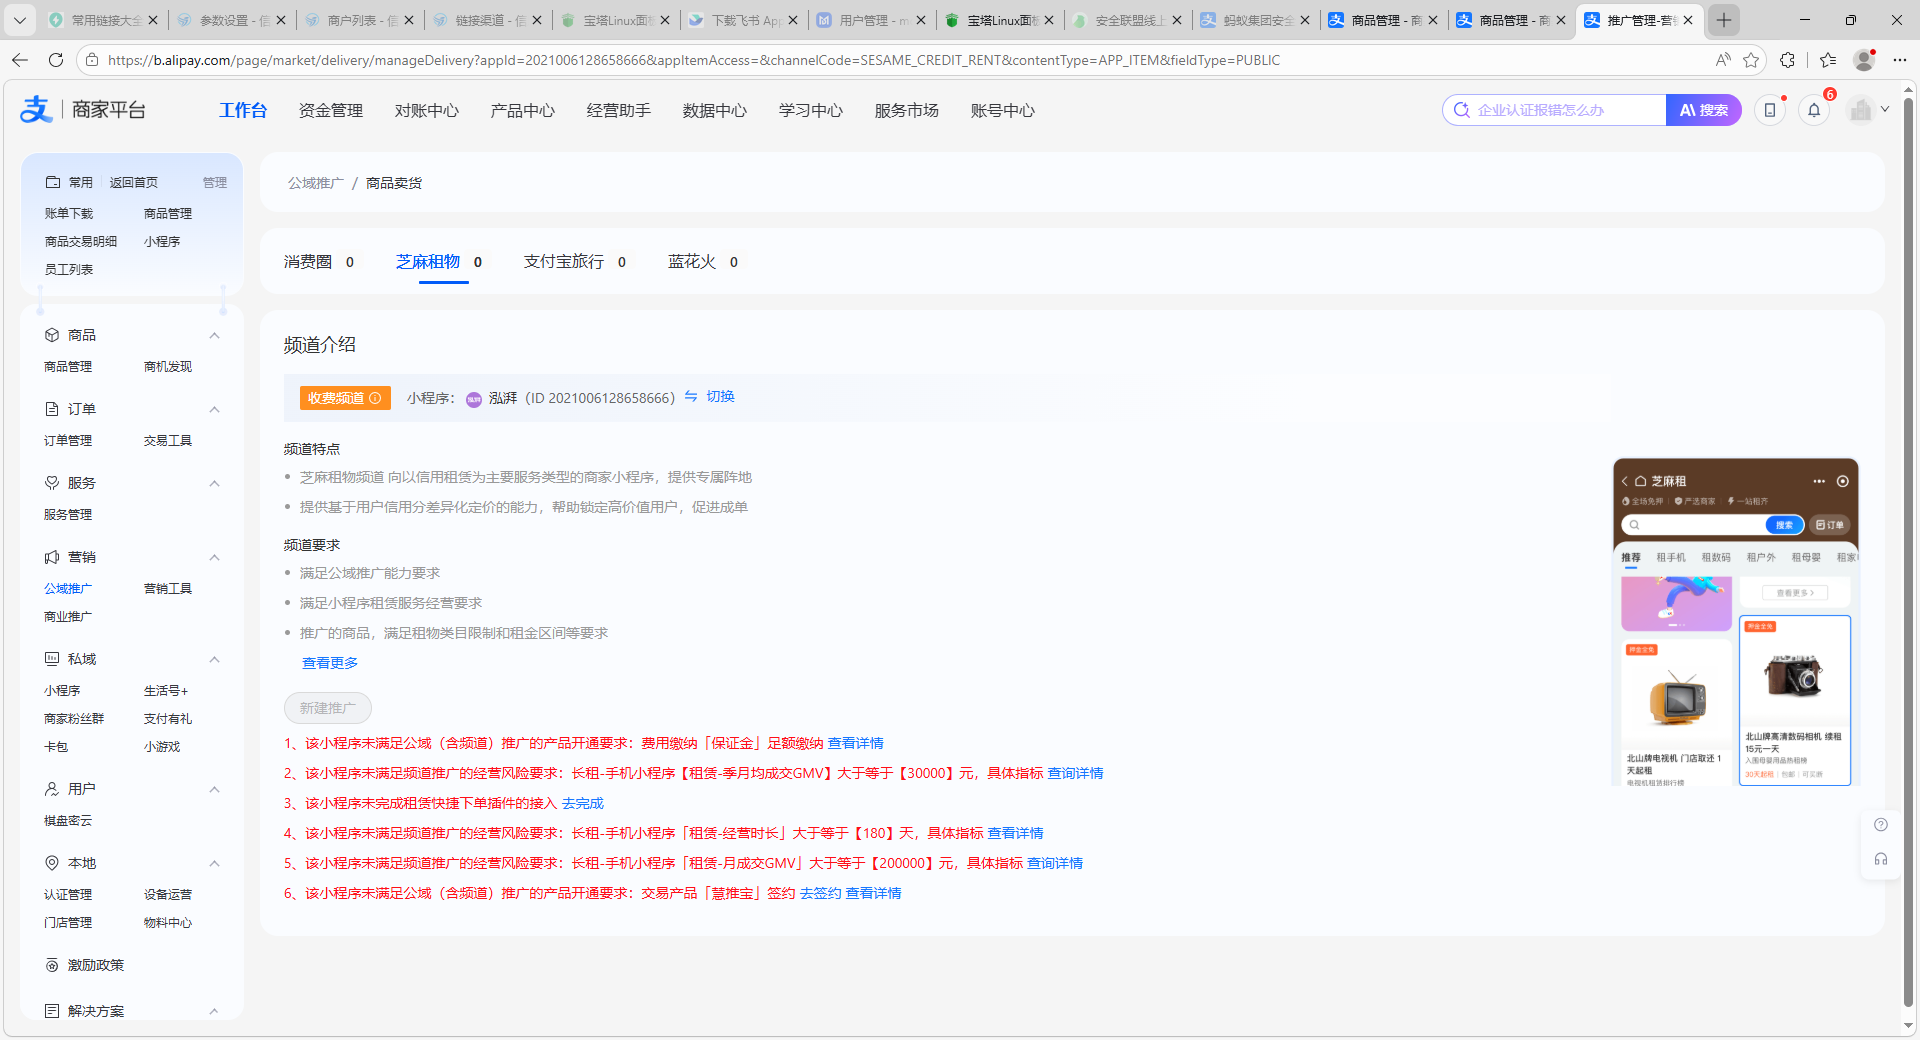The width and height of the screenshot is (1920, 1040).
Task: Add page to favorites with star icon
Action: pos(1751,60)
